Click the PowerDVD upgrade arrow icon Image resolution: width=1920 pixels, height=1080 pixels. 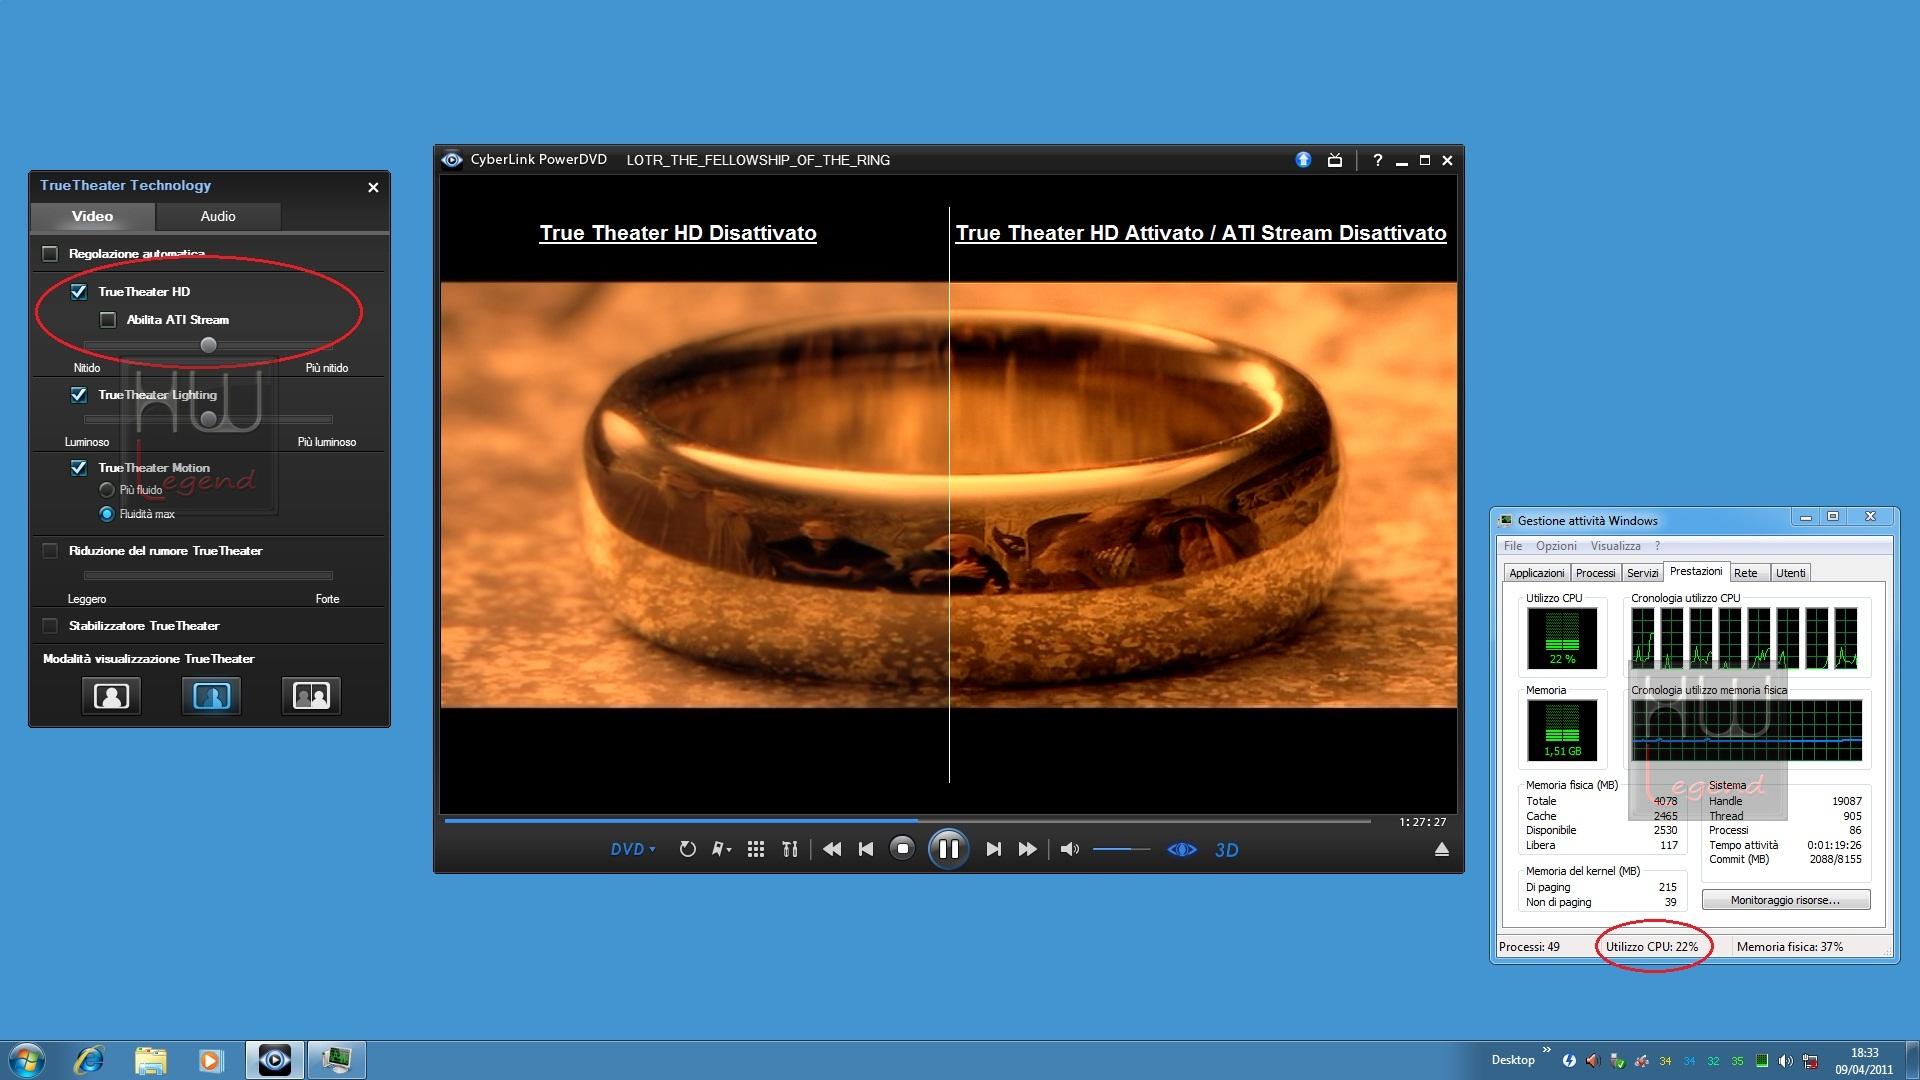(x=1303, y=160)
